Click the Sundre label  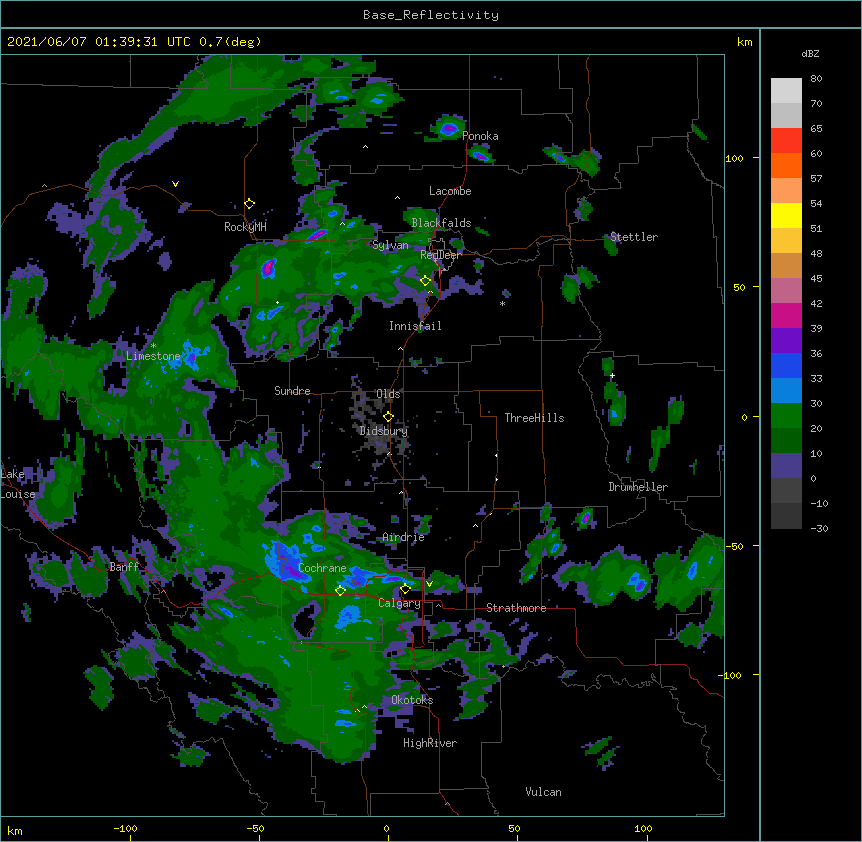pos(292,391)
